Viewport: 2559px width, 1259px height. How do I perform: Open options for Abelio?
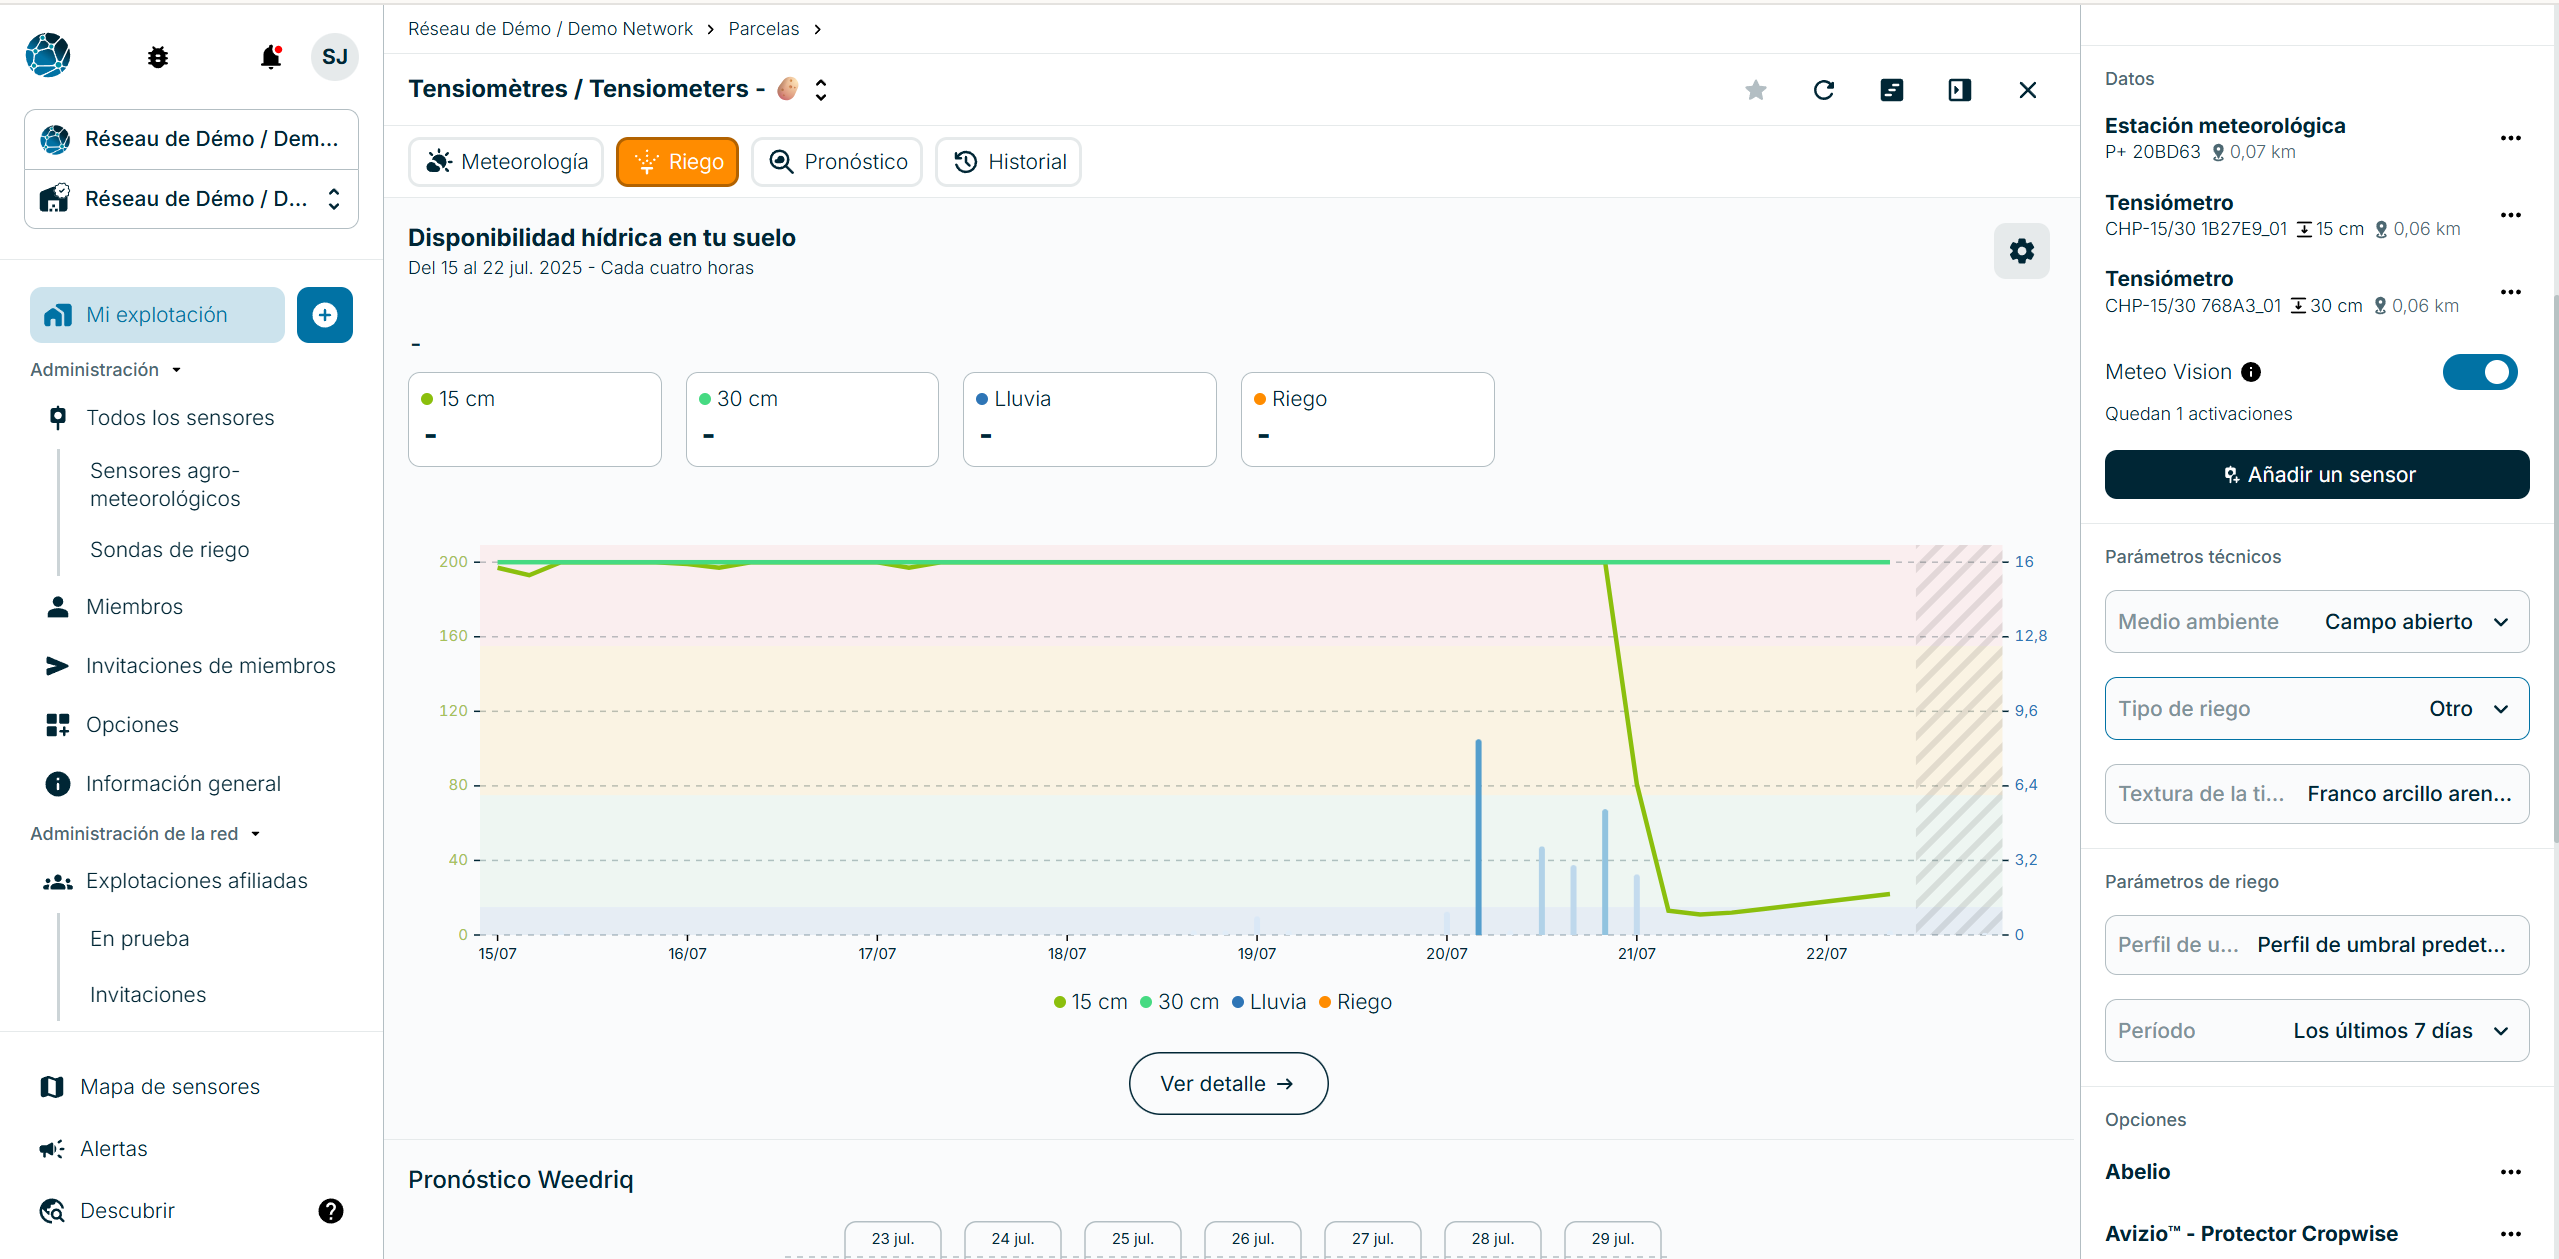pos(2511,1172)
